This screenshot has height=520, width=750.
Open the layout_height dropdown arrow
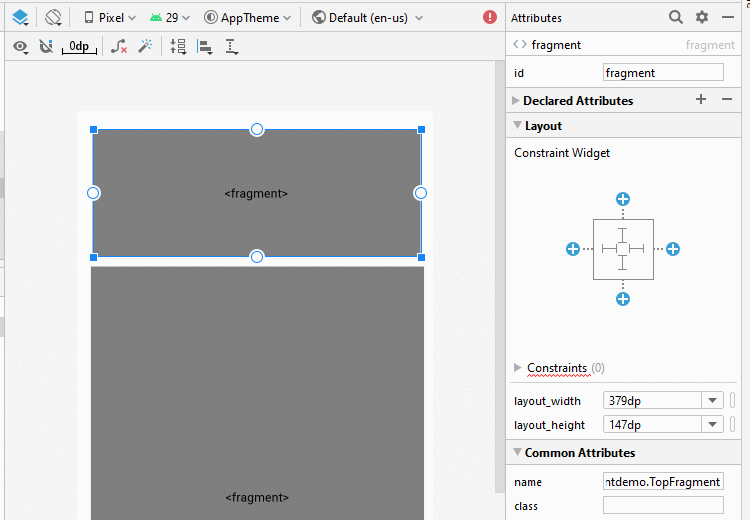[712, 424]
